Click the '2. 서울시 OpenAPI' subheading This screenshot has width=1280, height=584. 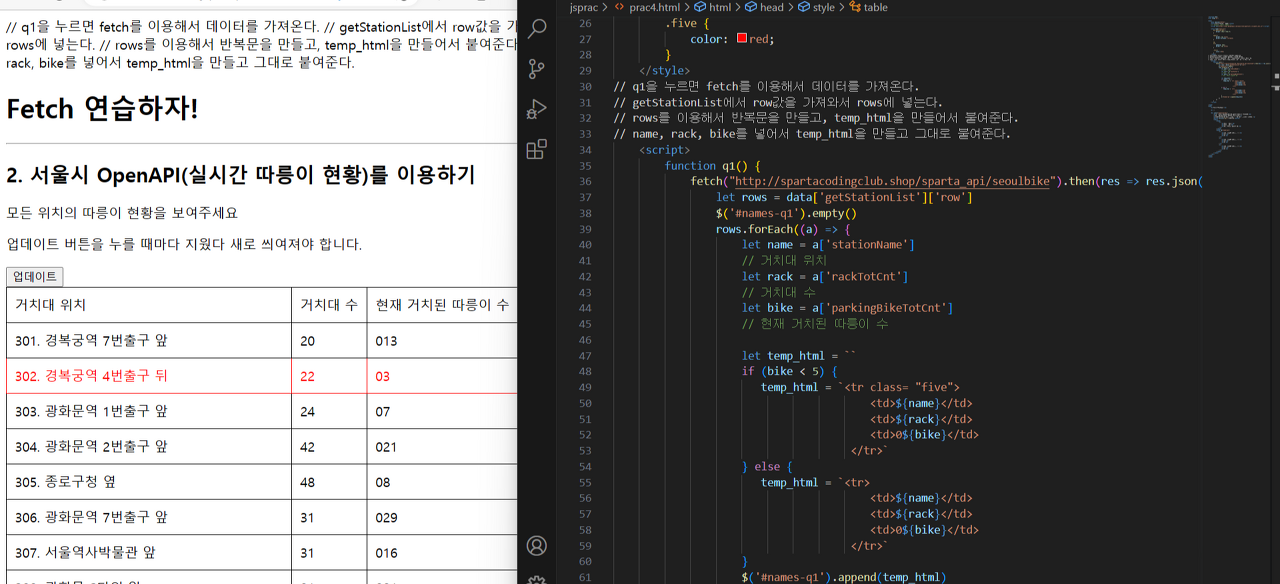click(240, 175)
